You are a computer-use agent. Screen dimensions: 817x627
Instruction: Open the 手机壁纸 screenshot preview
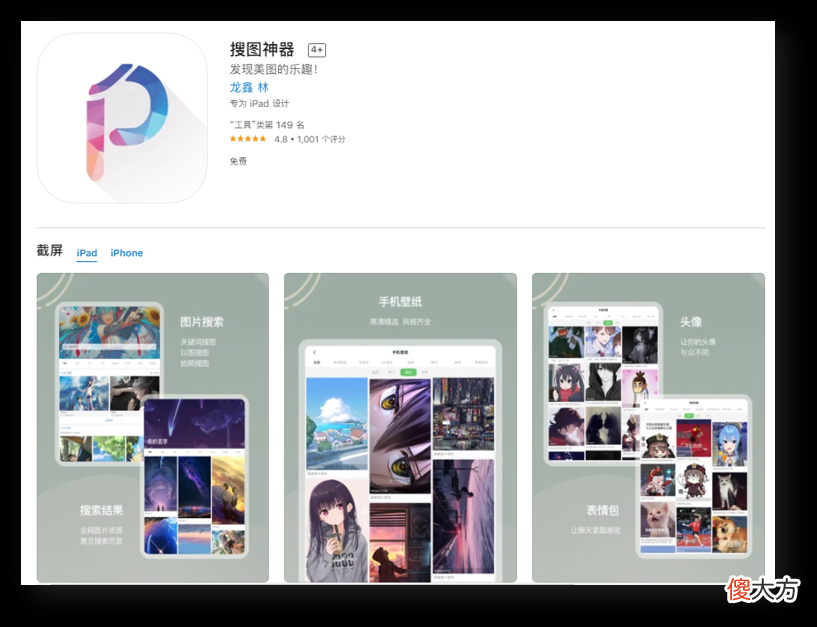click(400, 427)
